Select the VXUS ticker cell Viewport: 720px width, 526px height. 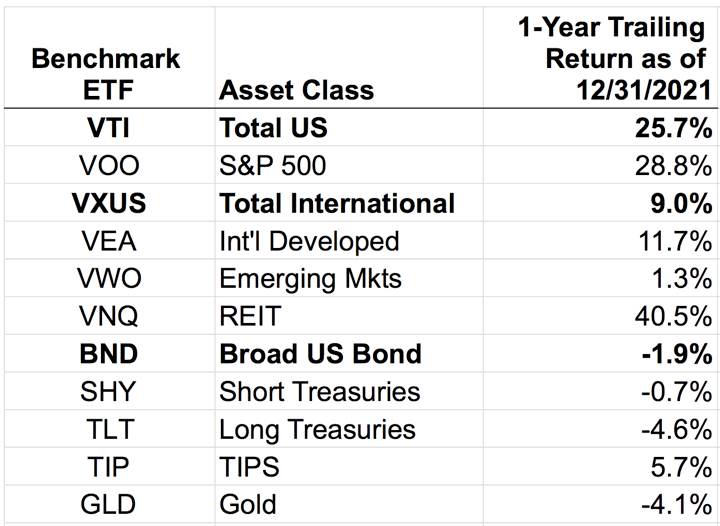coord(109,203)
